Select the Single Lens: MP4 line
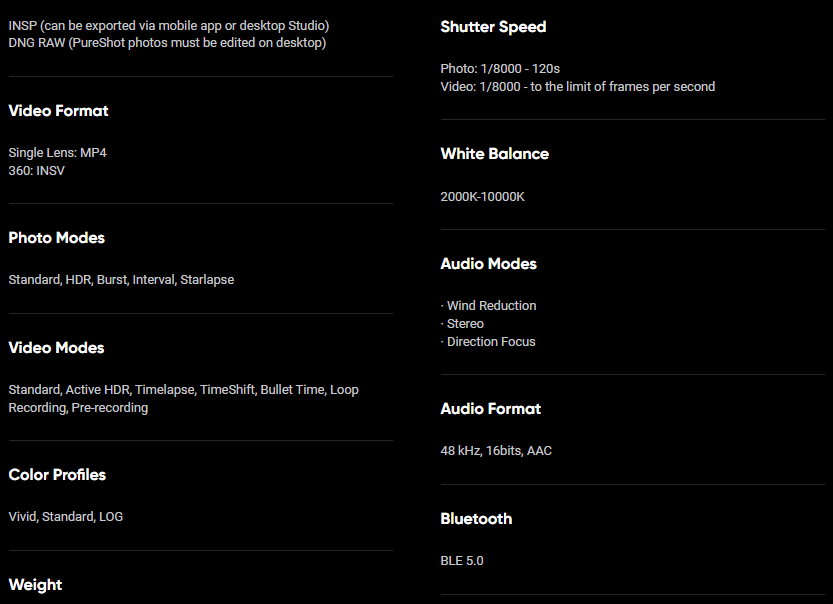The height and width of the screenshot is (604, 833). click(x=57, y=152)
